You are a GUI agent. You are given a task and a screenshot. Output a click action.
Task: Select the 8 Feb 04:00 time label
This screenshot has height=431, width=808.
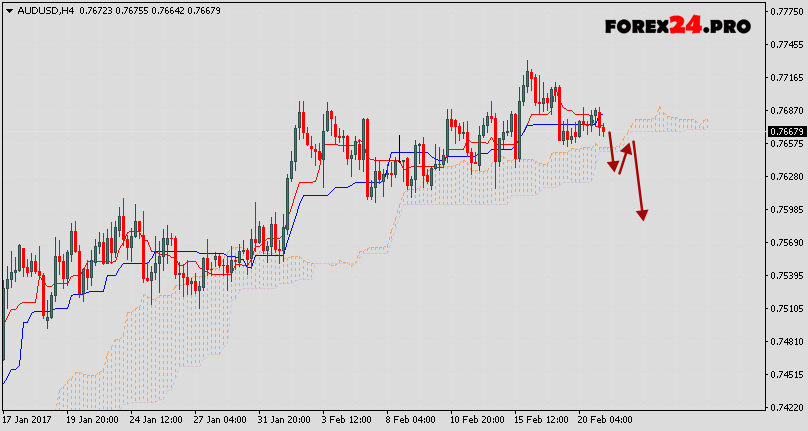(x=411, y=420)
